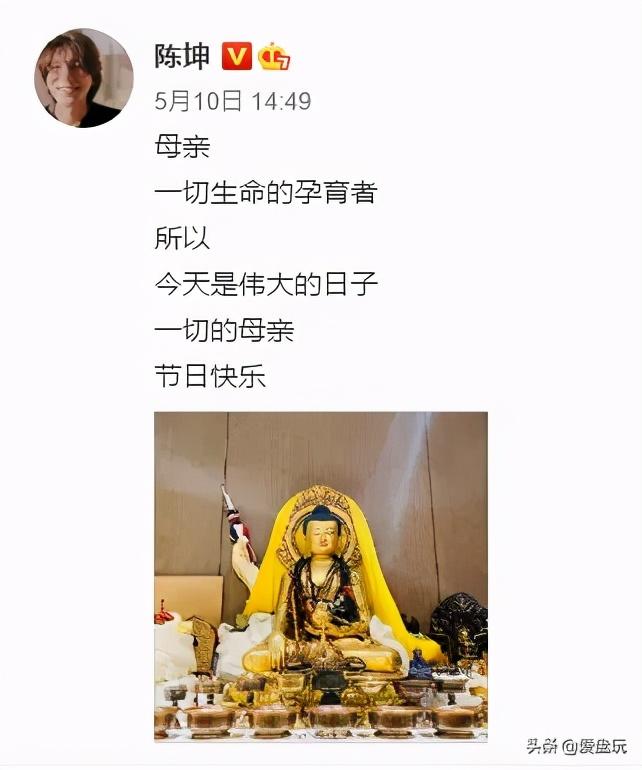Click the text line 一切的母亲
Screen dimensions: 642x770
(224, 330)
